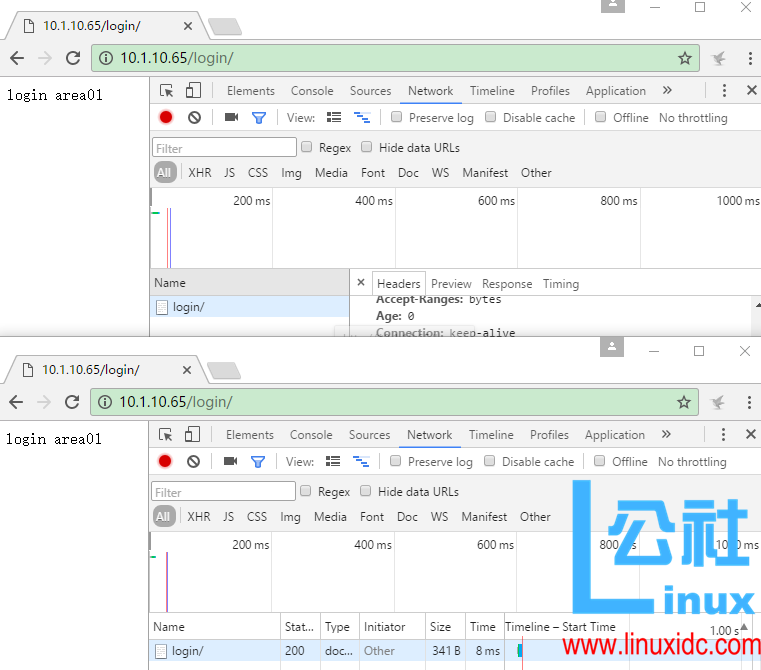Toggle filter funnel icon in bottom DevTools
The image size is (761, 670).
pos(258,461)
